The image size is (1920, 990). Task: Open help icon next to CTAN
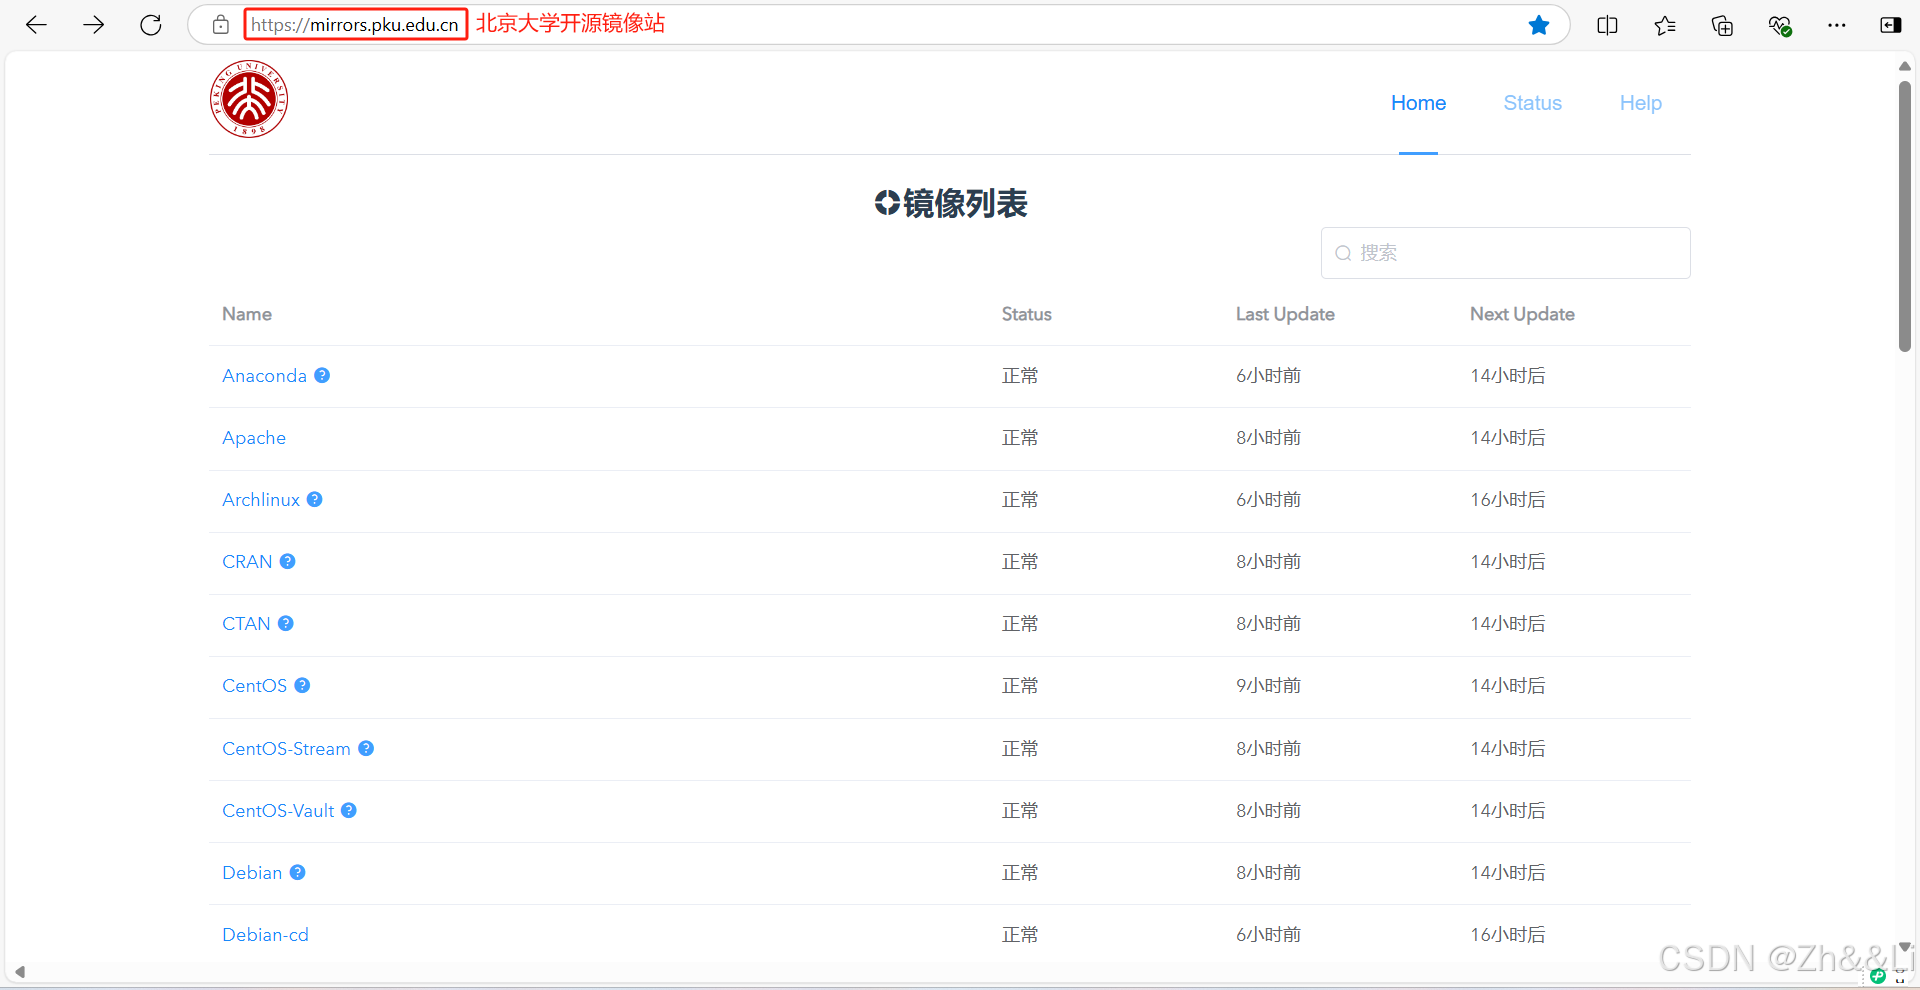(x=286, y=623)
